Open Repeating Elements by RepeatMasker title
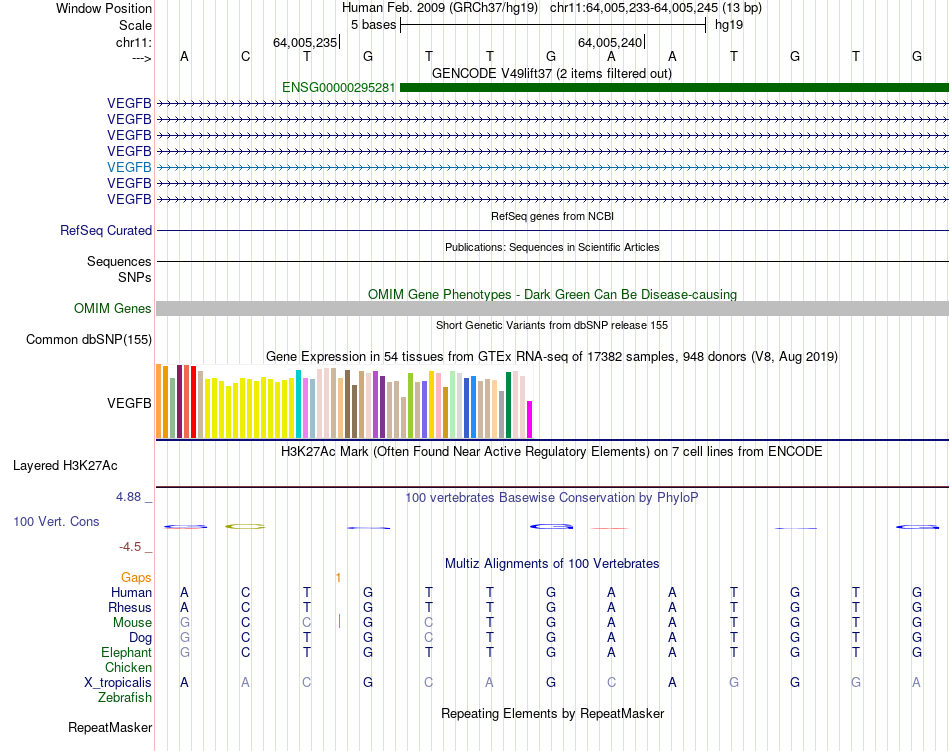Viewport: 950px width, 751px height. click(552, 713)
